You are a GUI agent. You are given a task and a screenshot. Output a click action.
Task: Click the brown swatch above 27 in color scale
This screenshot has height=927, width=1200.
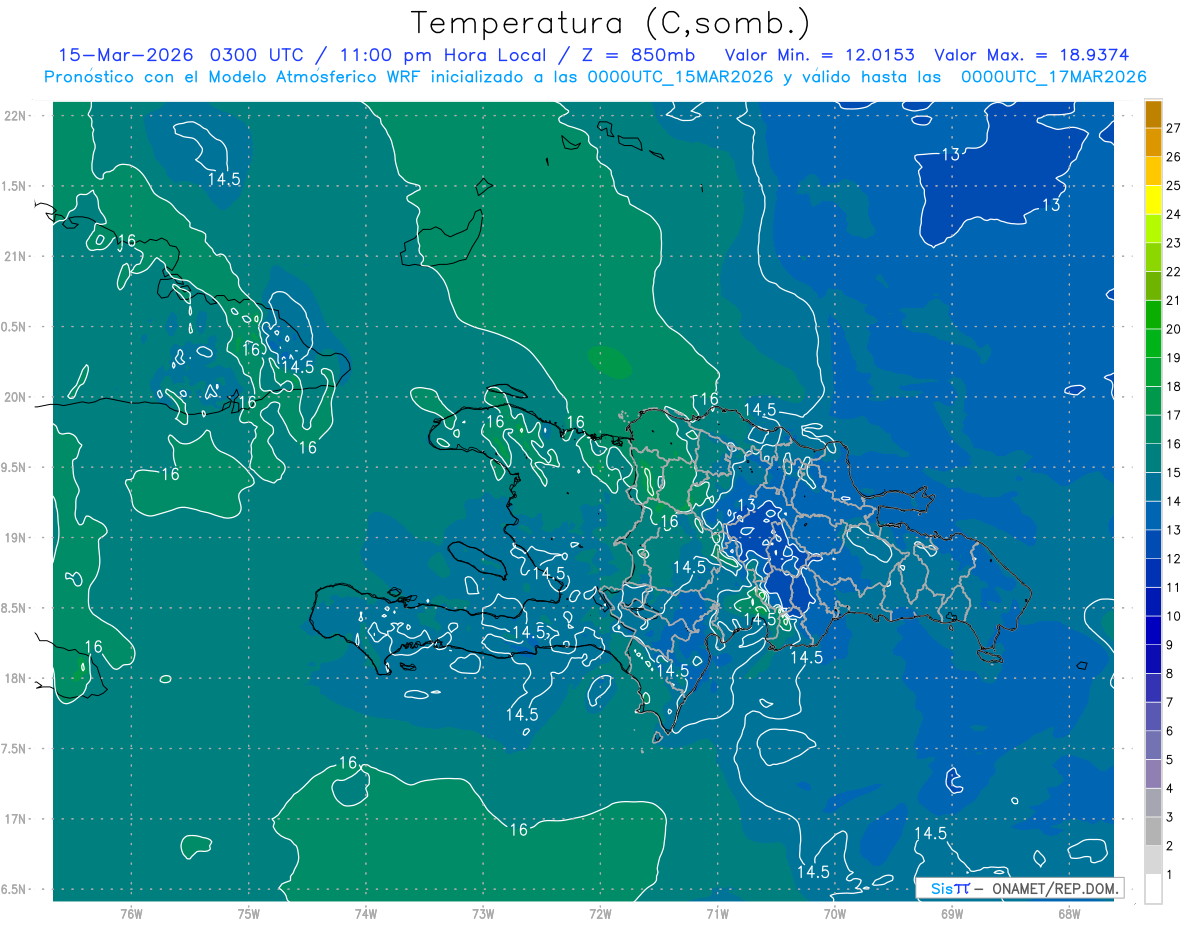click(1153, 114)
